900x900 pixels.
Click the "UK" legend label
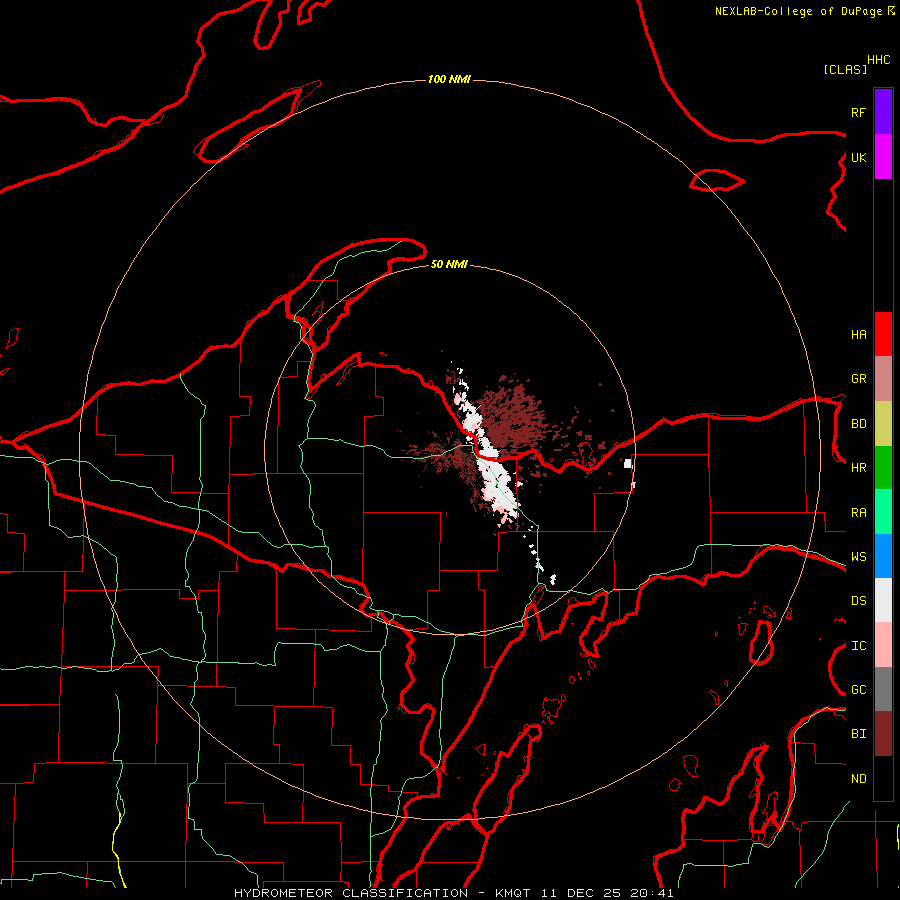(858, 157)
